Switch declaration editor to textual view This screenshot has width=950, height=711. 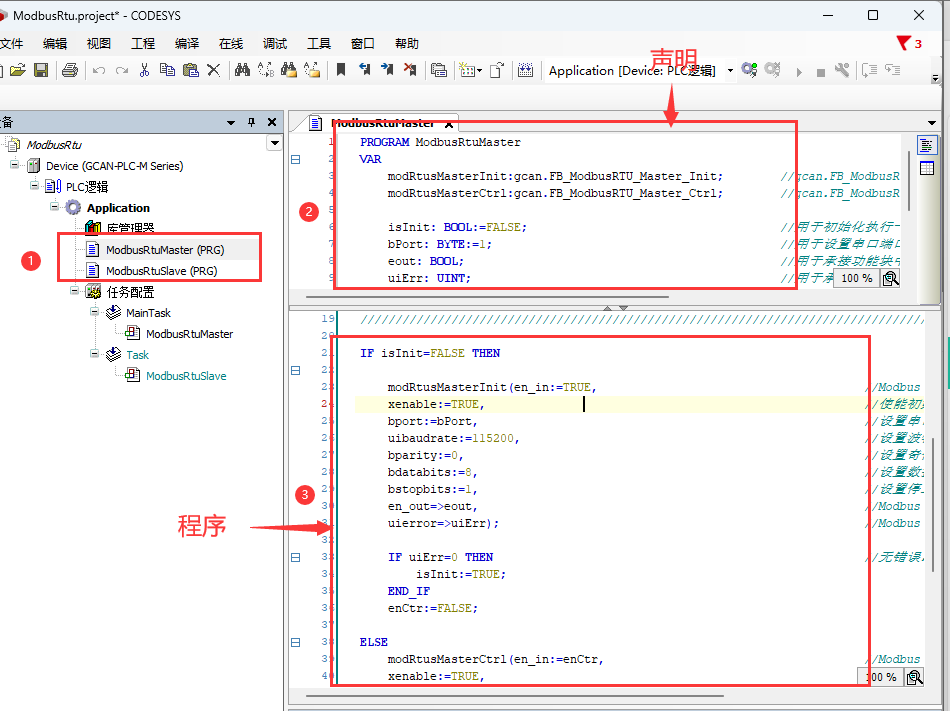click(926, 146)
